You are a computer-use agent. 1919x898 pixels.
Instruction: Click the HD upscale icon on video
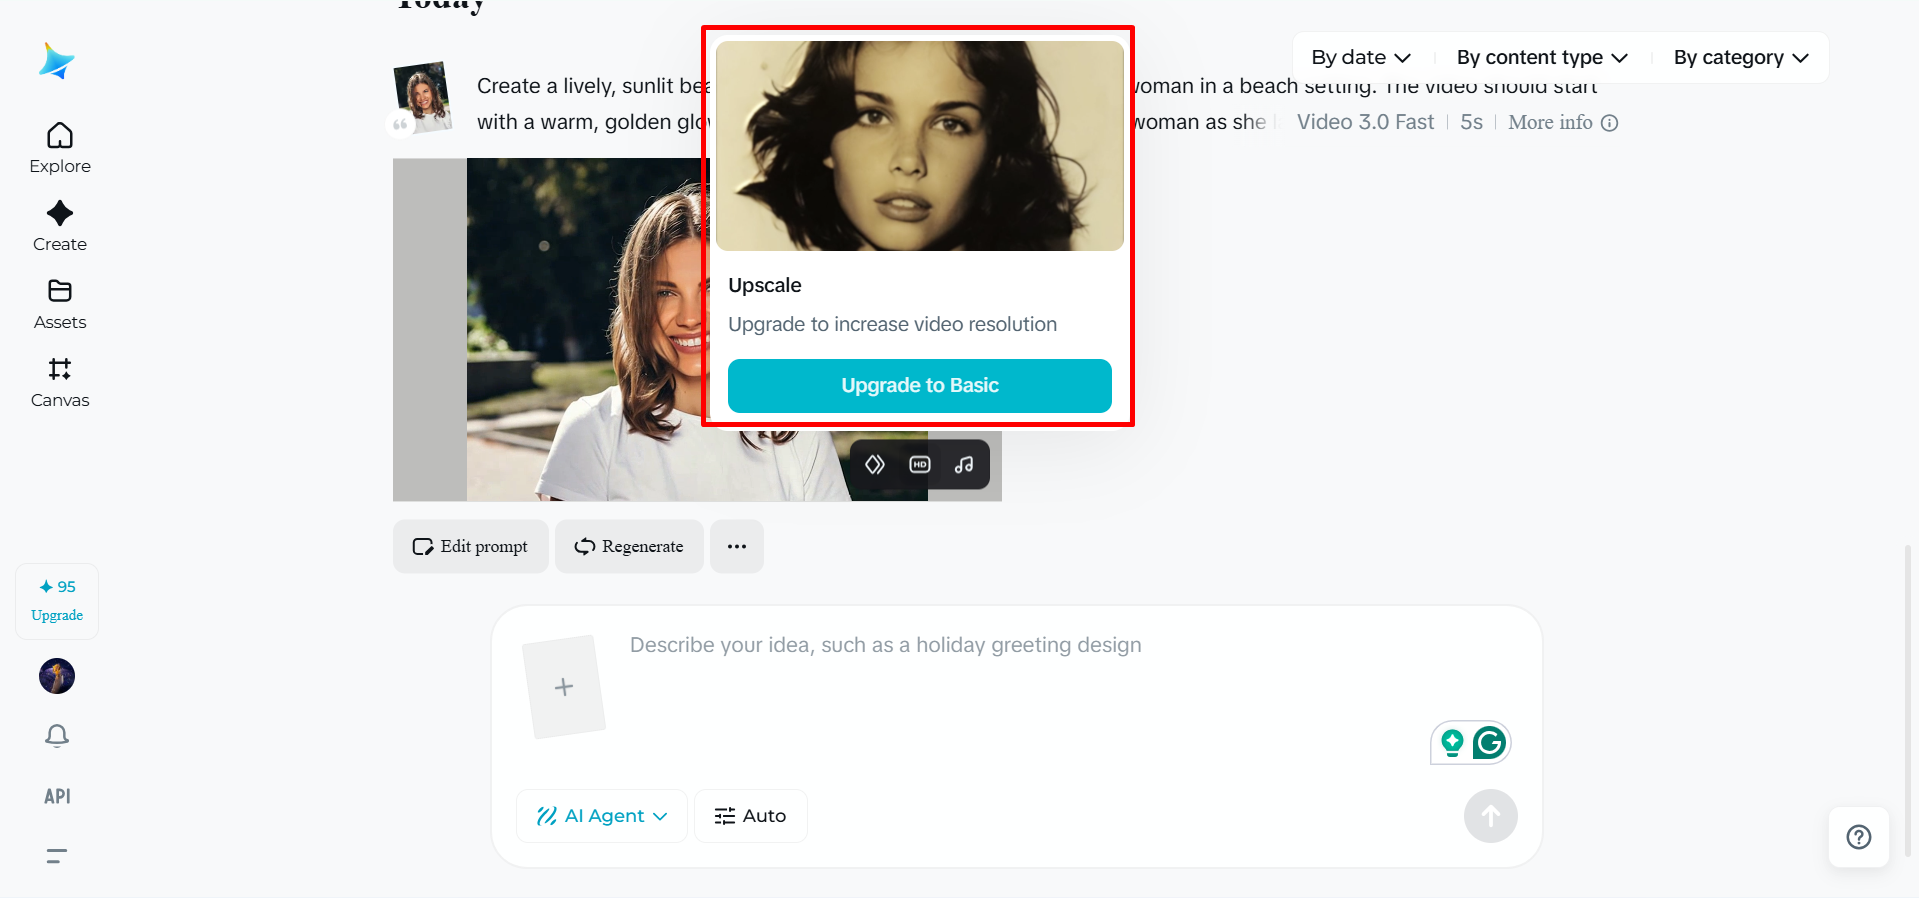pyautogui.click(x=920, y=465)
